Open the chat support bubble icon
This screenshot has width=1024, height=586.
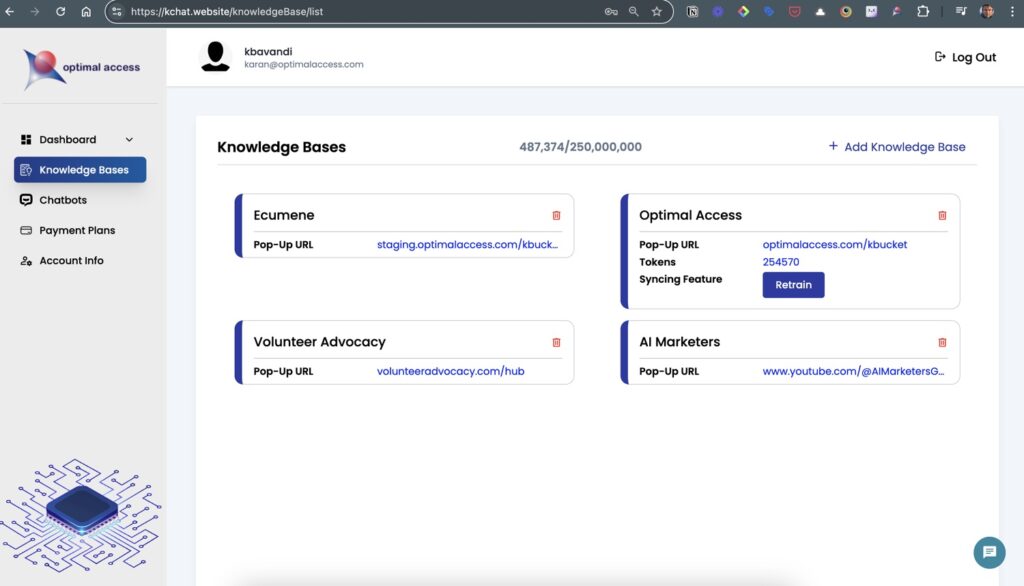(x=989, y=553)
